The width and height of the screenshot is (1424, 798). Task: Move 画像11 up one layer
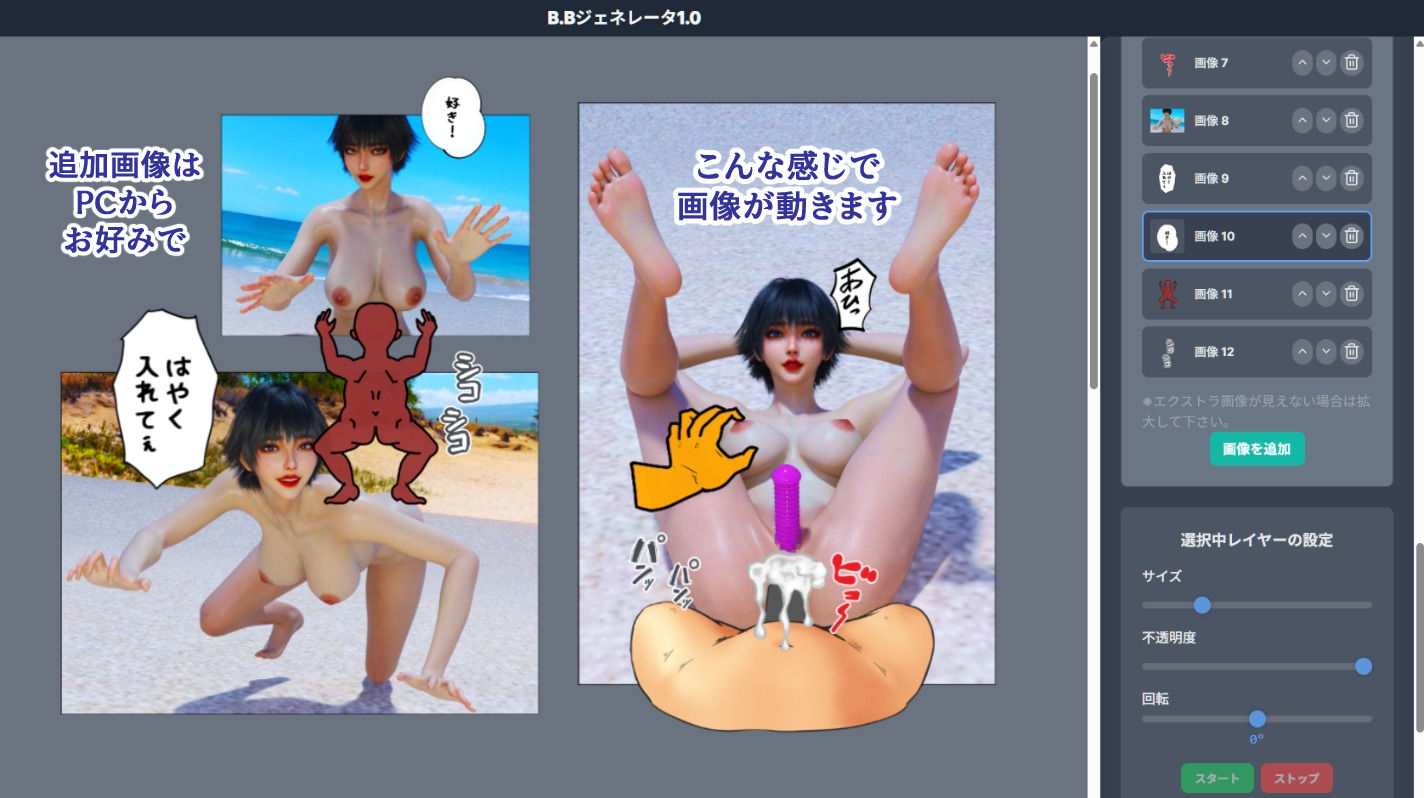[1302, 294]
